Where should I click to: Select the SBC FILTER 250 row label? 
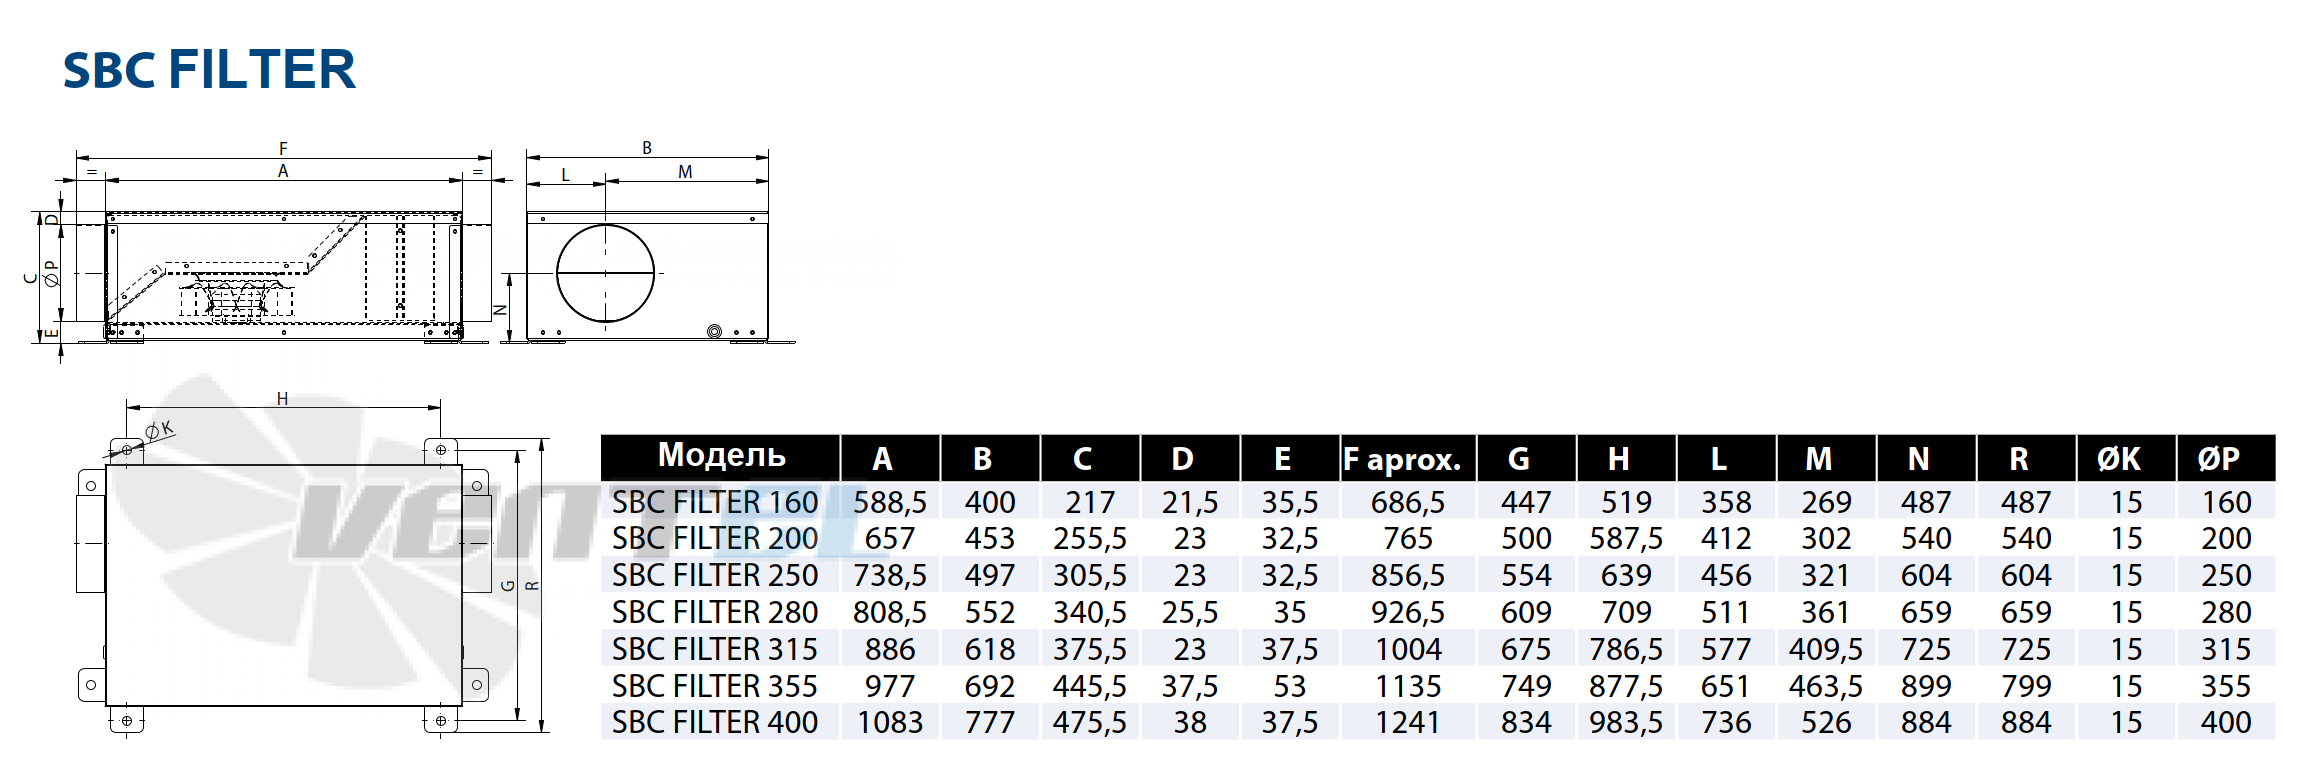coord(715,576)
